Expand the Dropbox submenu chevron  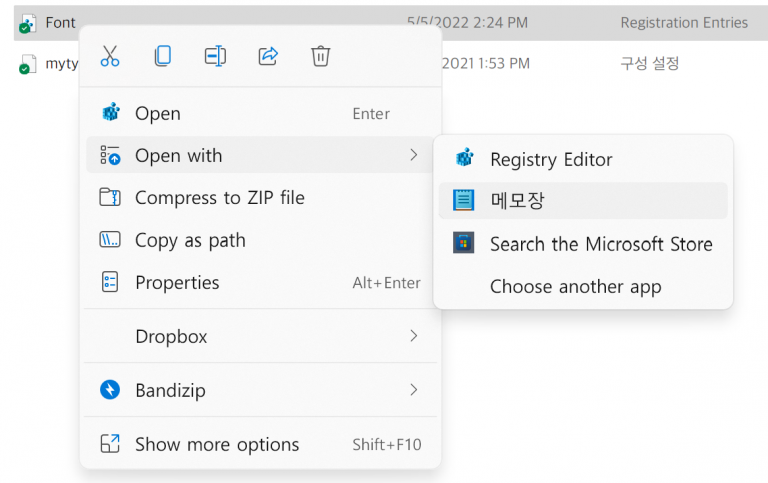click(414, 336)
